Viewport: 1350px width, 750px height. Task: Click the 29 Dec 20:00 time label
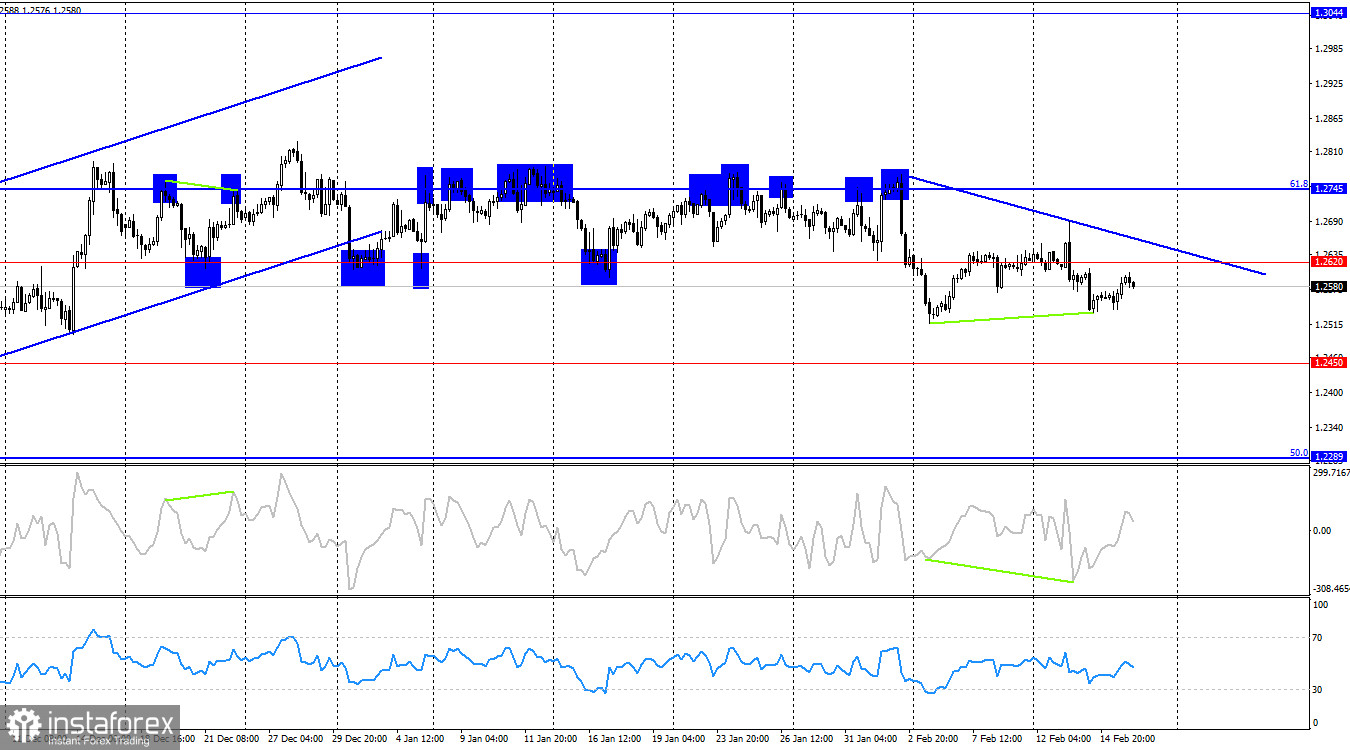(x=359, y=739)
